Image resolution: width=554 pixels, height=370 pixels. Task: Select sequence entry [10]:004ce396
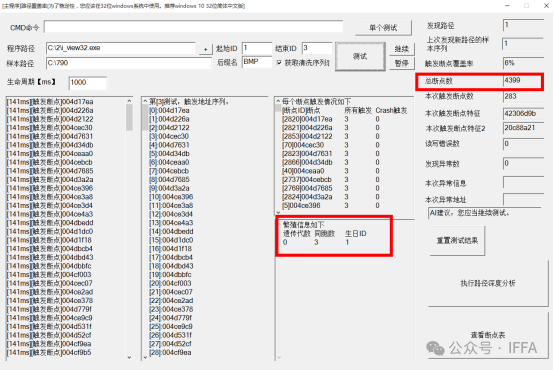click(171, 197)
